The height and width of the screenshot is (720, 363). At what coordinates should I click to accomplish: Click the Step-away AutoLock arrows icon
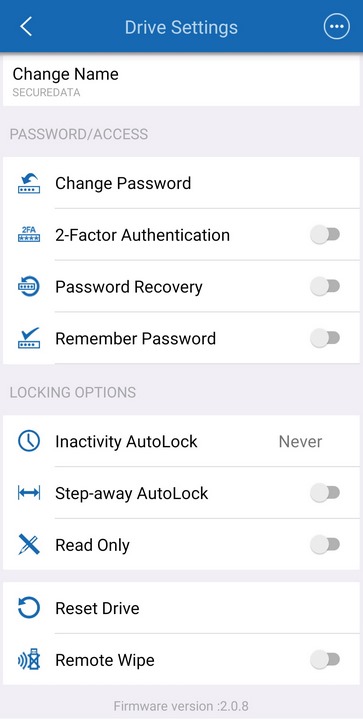click(29, 493)
